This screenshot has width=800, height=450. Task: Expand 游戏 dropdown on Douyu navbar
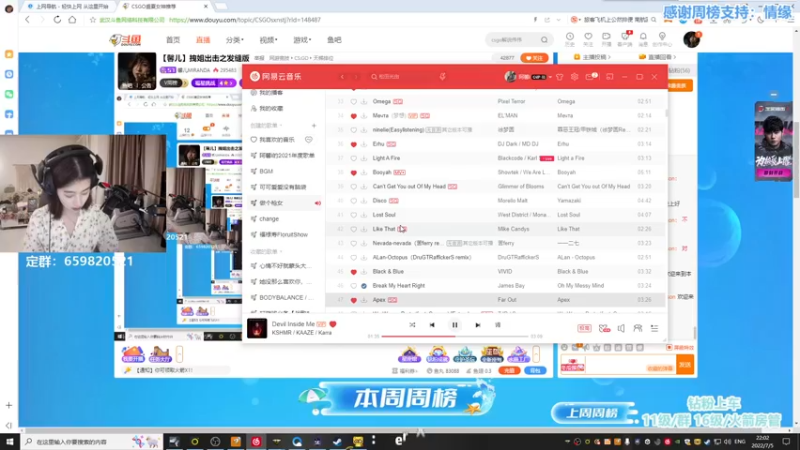point(302,40)
